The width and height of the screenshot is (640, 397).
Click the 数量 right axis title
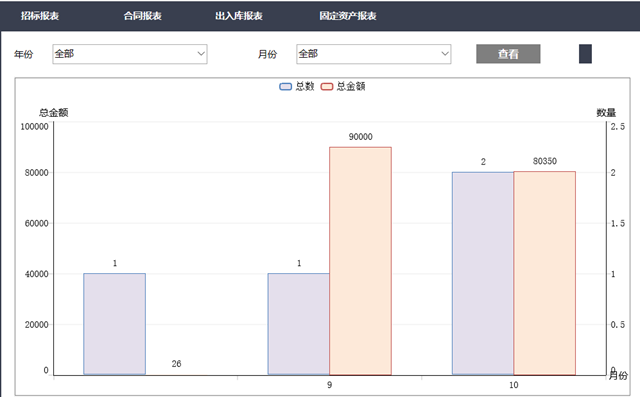tap(606, 113)
